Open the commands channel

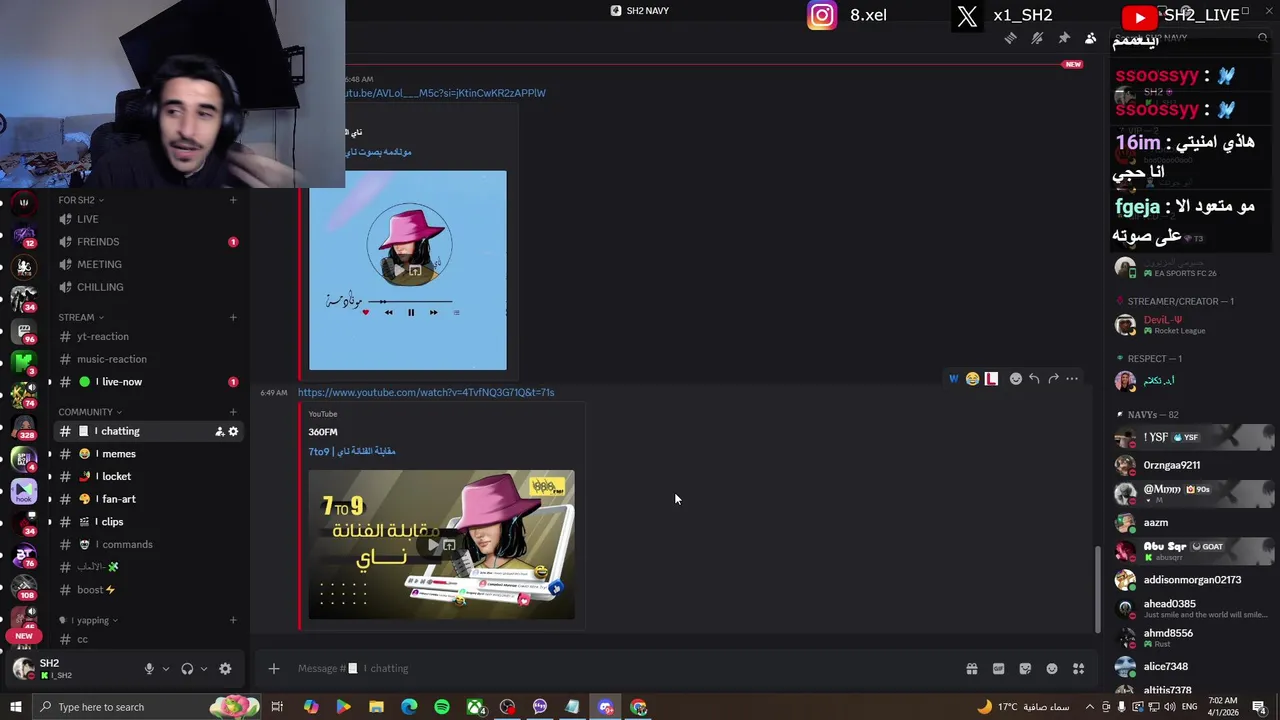click(148, 545)
